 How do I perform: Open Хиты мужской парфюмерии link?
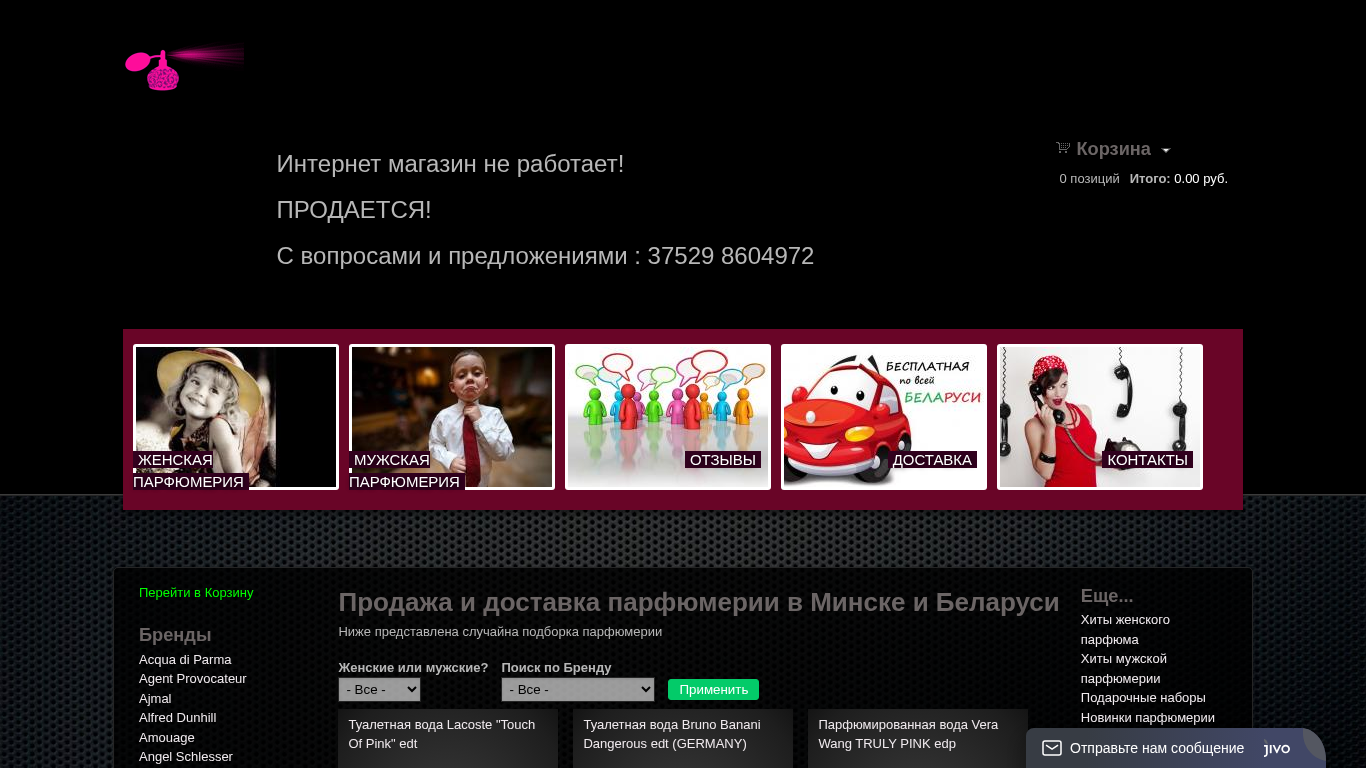click(x=1123, y=669)
